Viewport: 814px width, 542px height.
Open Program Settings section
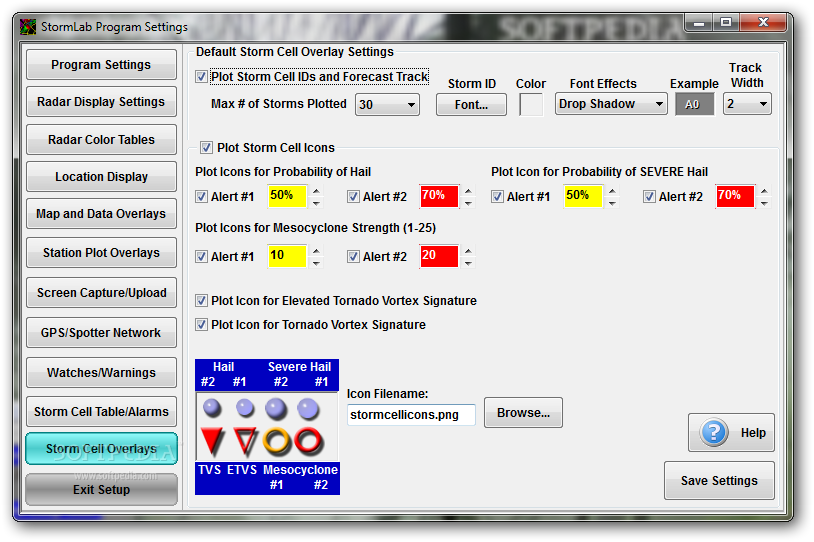tap(101, 65)
